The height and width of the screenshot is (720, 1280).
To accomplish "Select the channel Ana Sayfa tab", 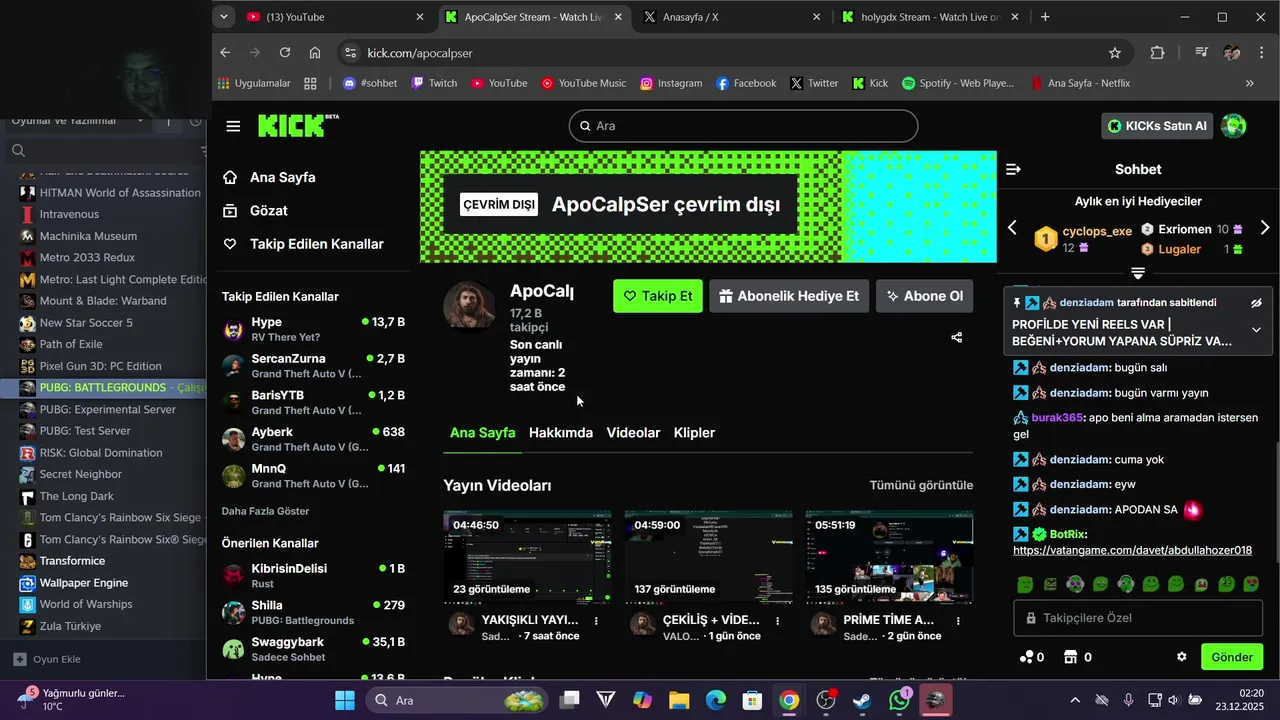I will point(482,433).
